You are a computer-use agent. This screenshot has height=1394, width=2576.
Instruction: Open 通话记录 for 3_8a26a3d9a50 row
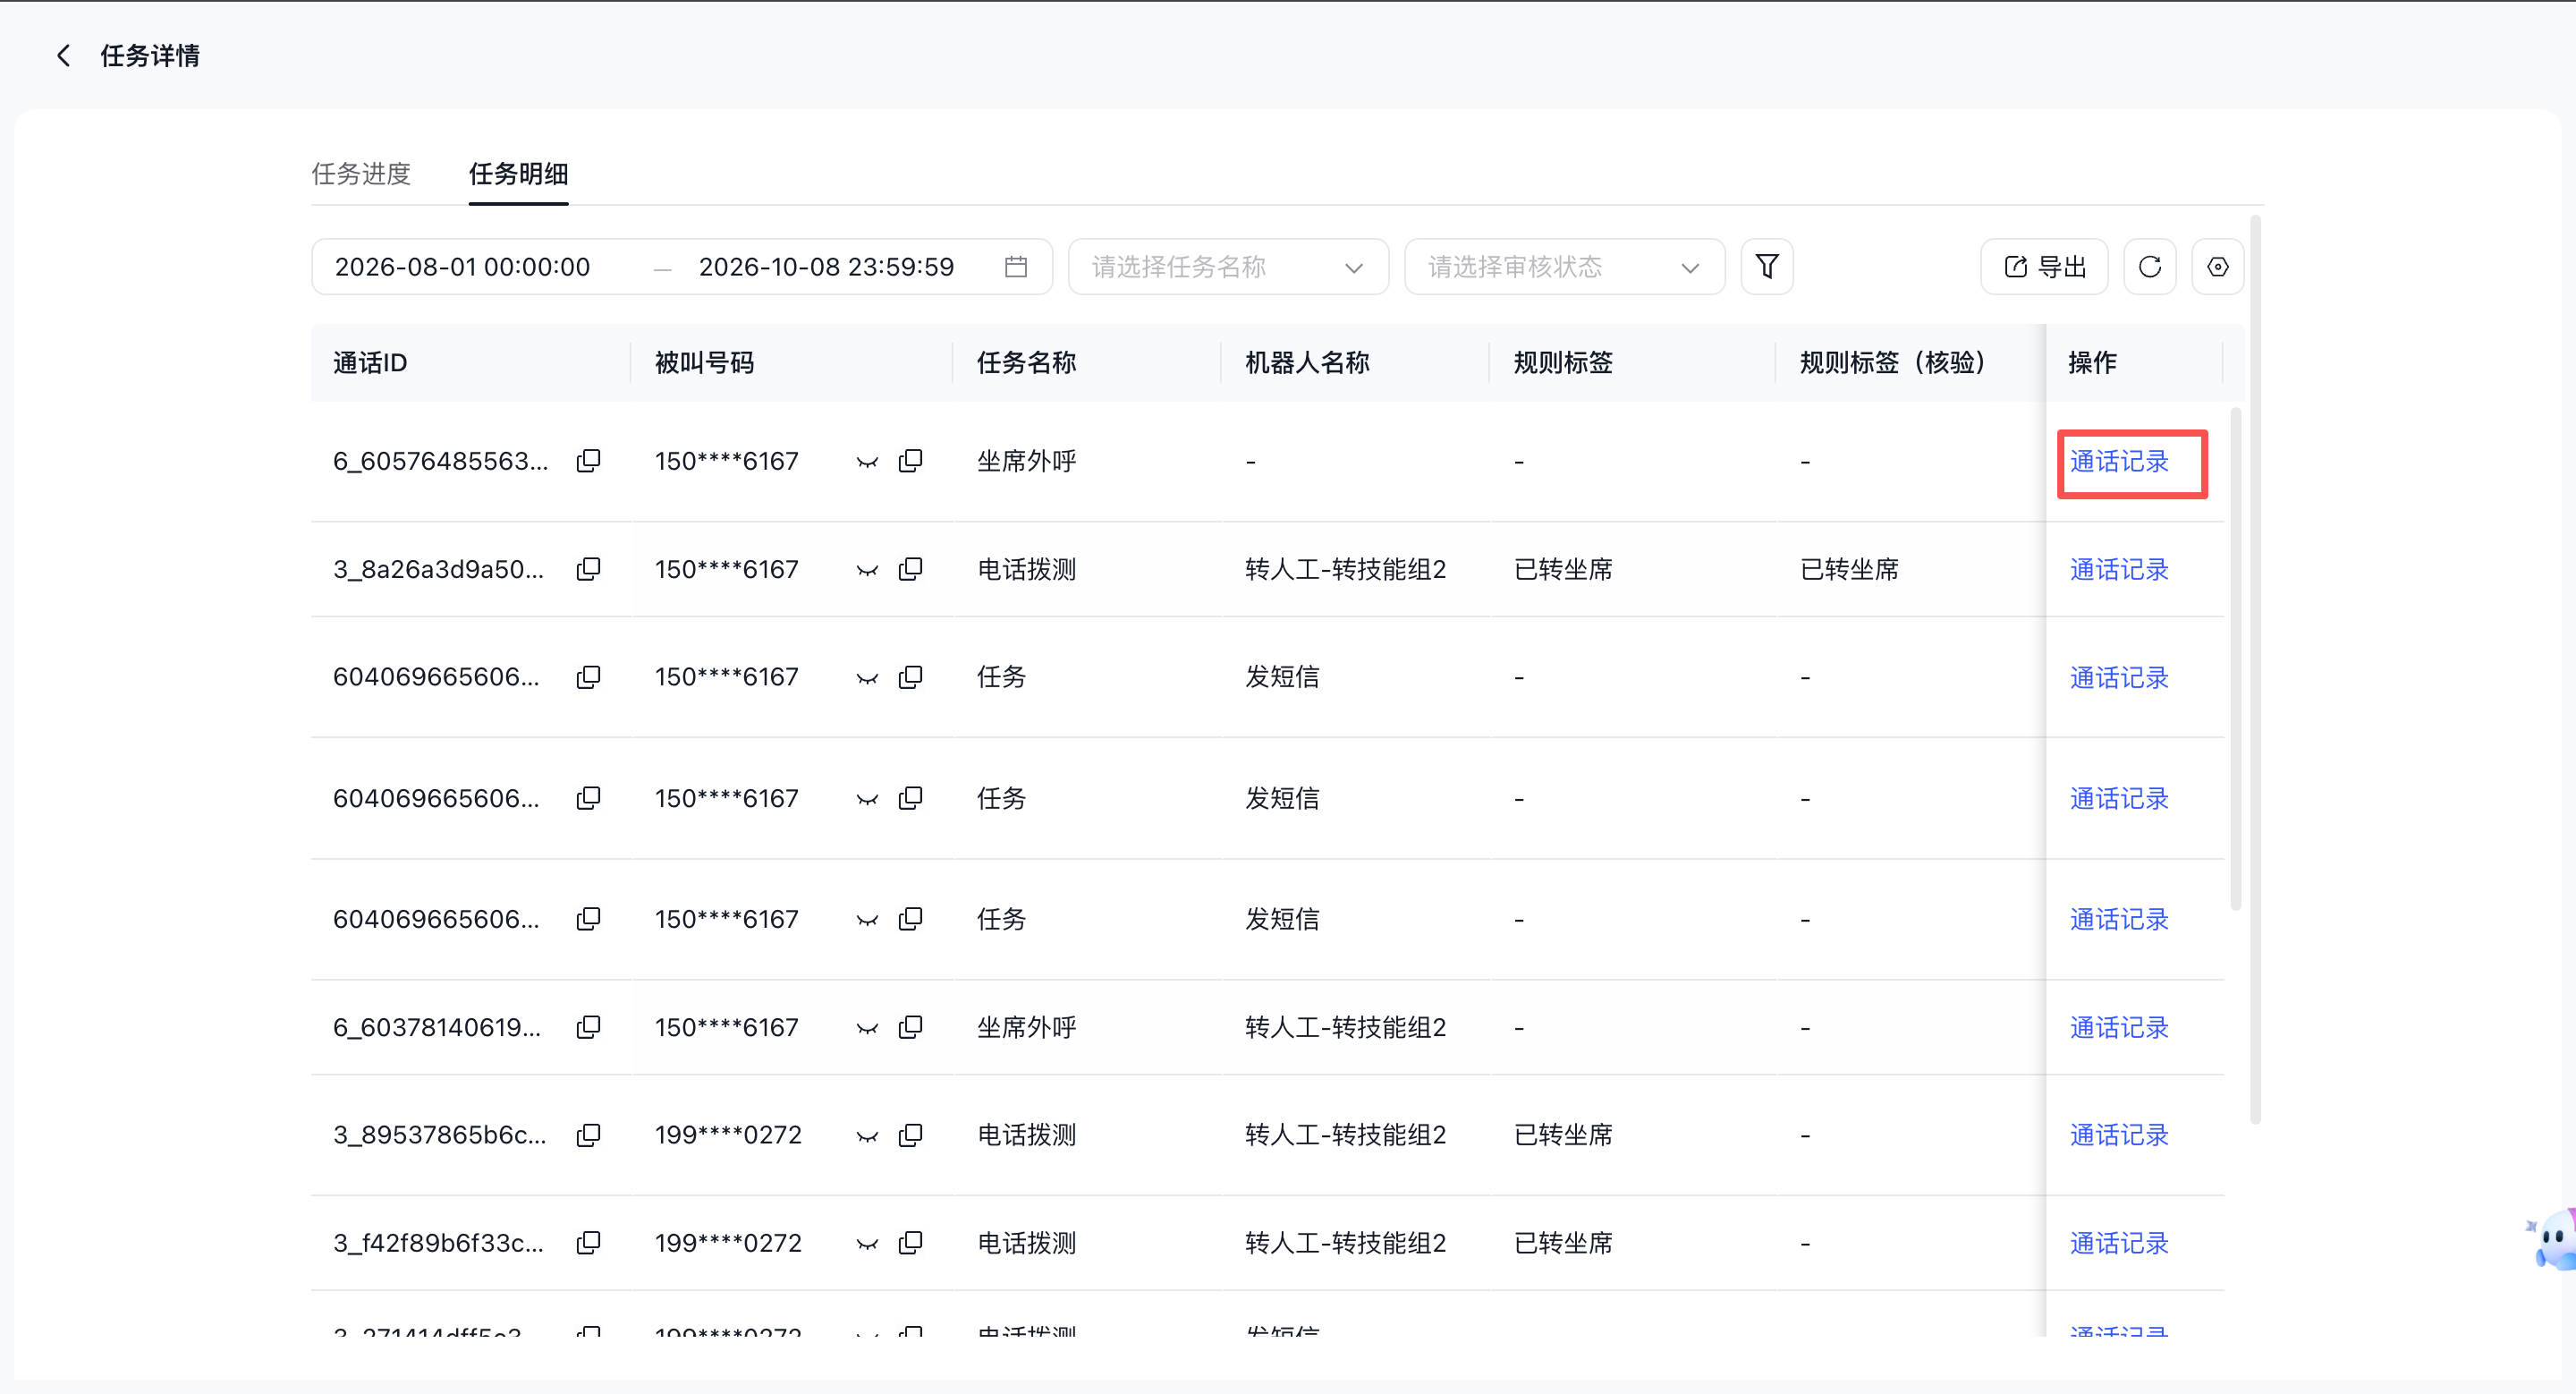pos(2119,570)
